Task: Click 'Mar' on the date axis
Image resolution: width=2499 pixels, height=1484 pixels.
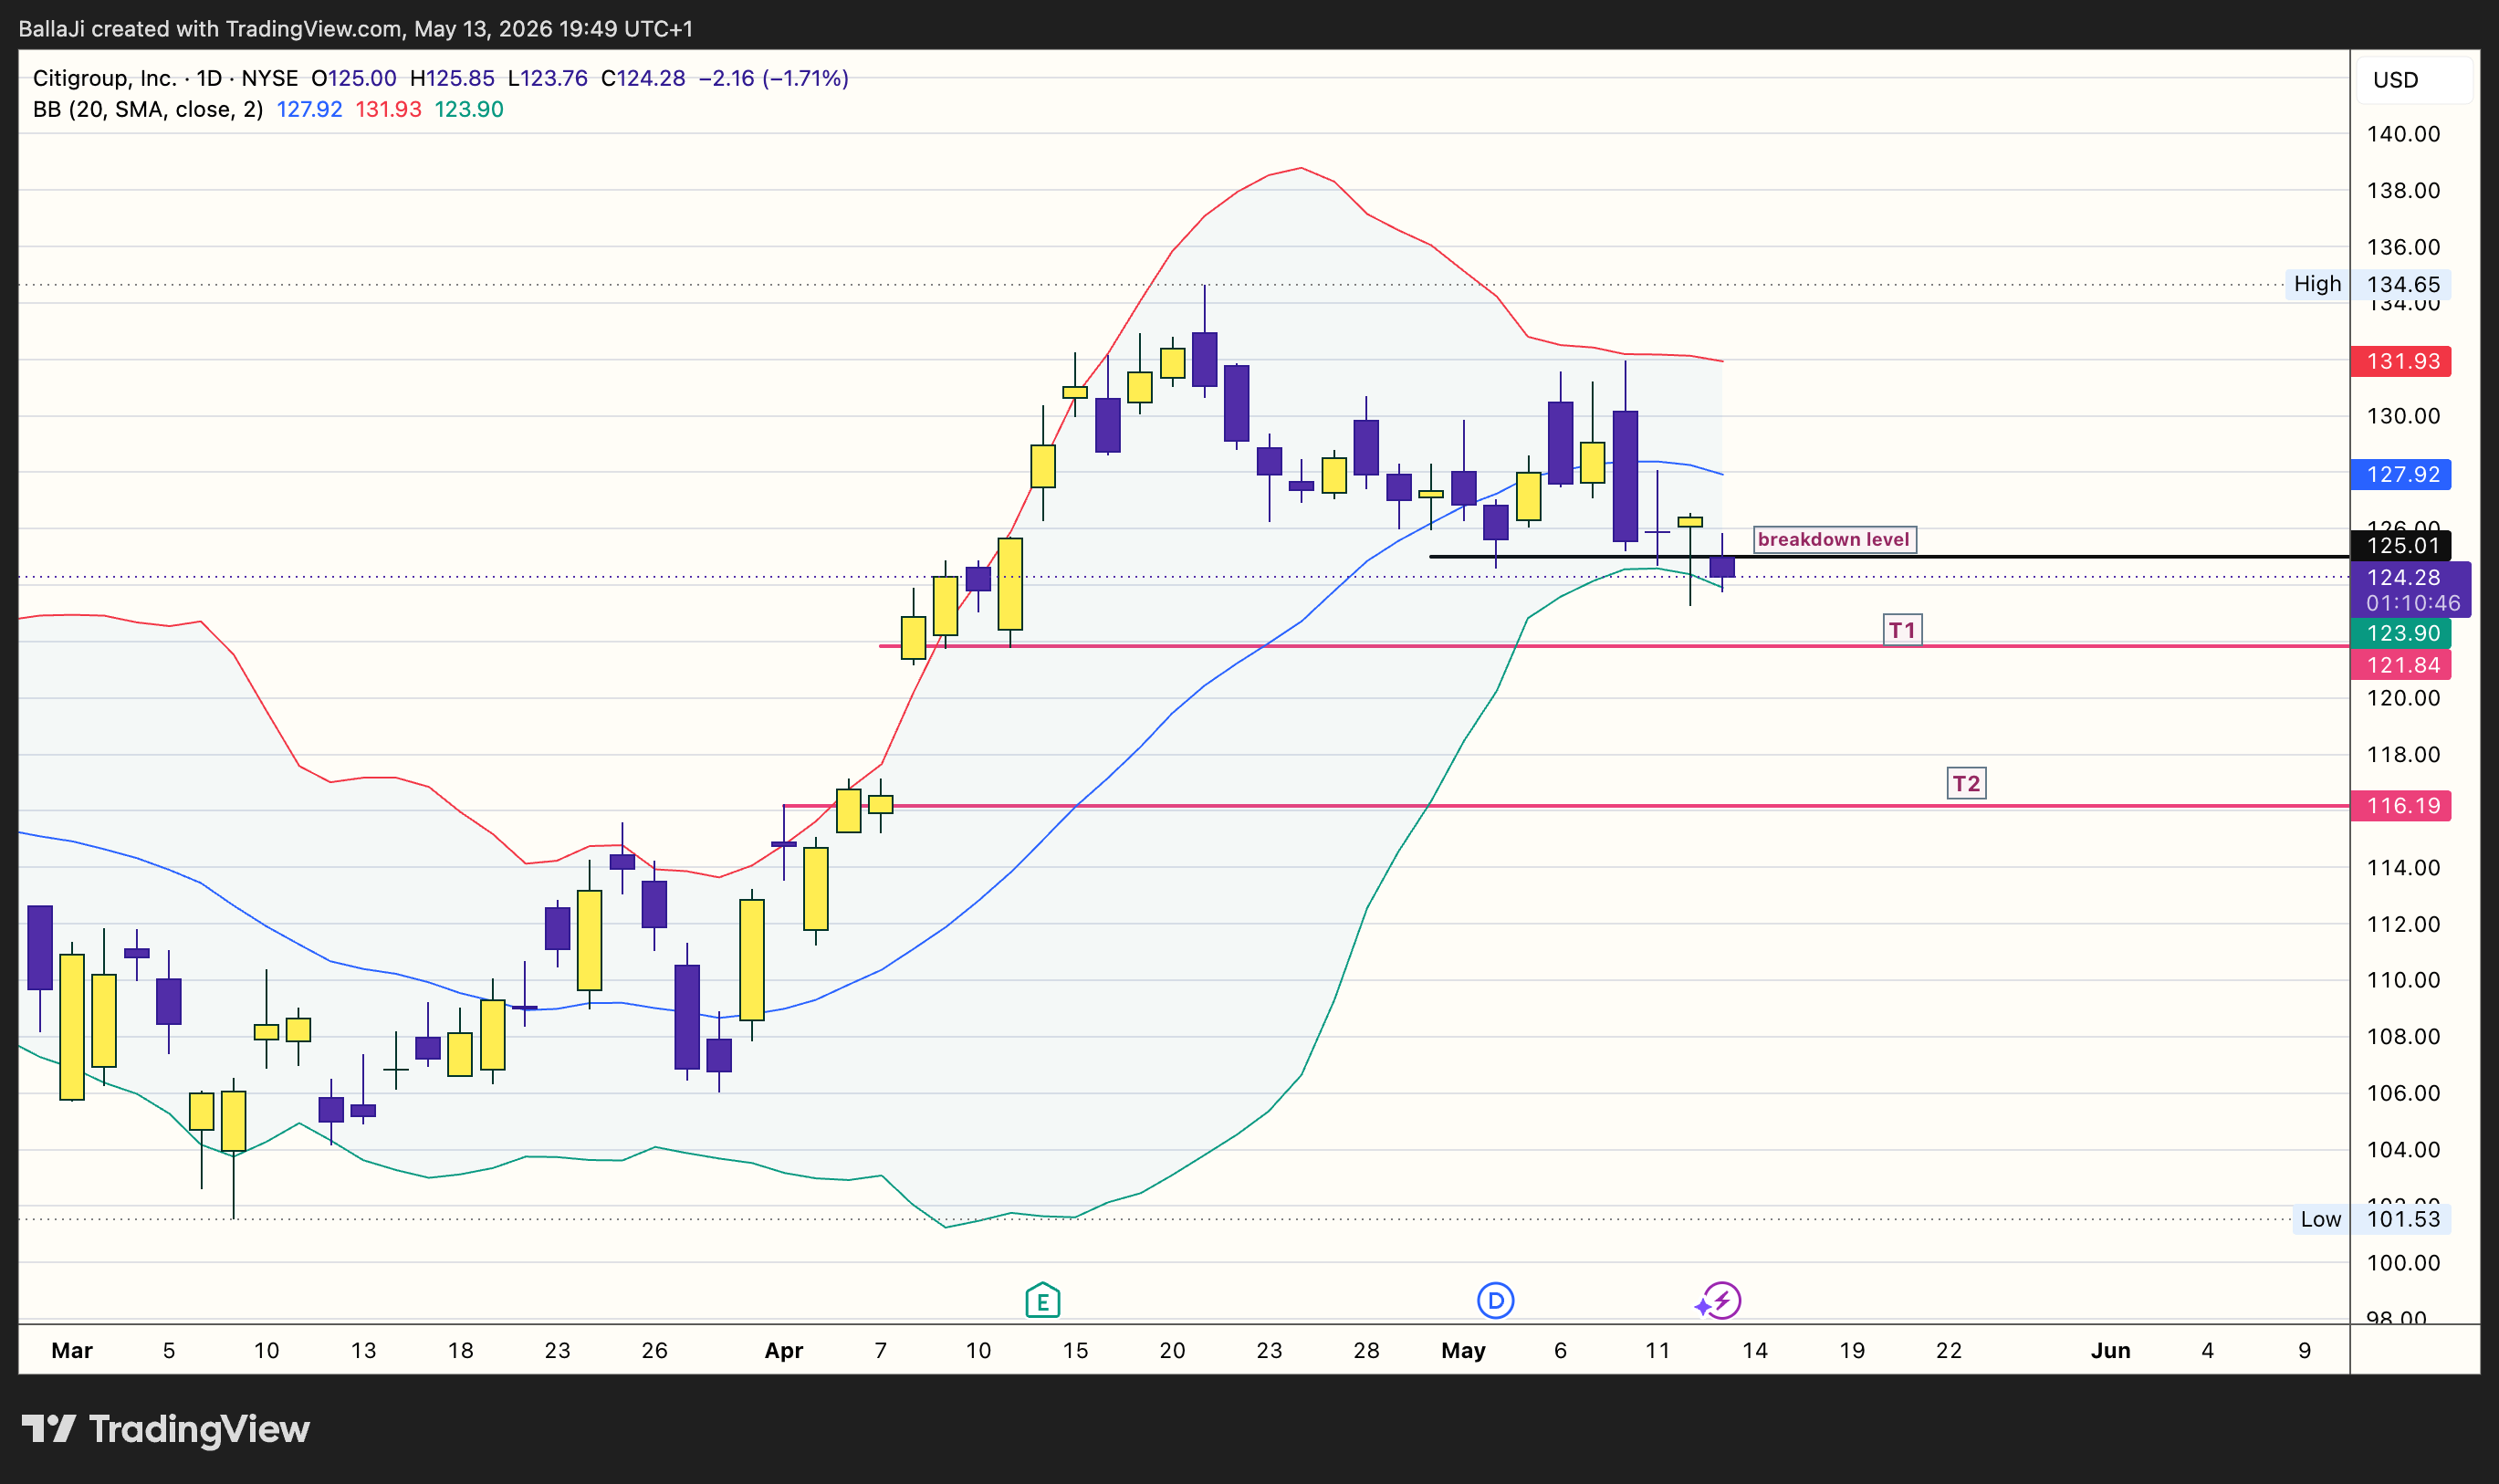Action: click(x=72, y=1350)
